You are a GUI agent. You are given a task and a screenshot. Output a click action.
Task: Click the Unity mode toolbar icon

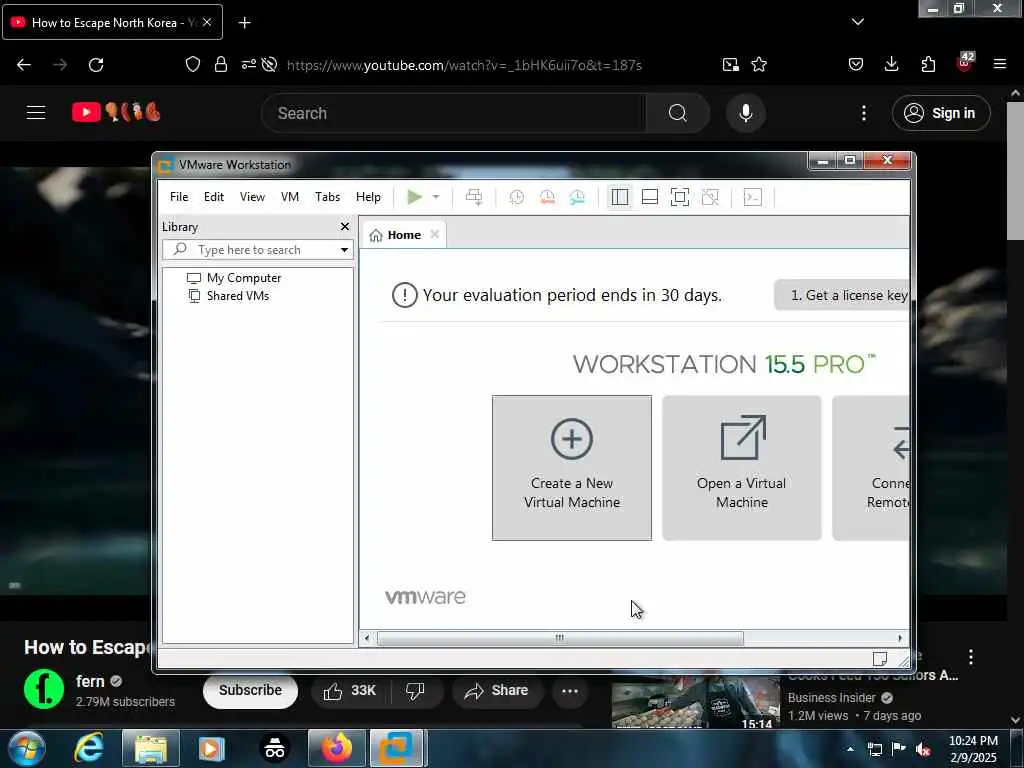710,197
